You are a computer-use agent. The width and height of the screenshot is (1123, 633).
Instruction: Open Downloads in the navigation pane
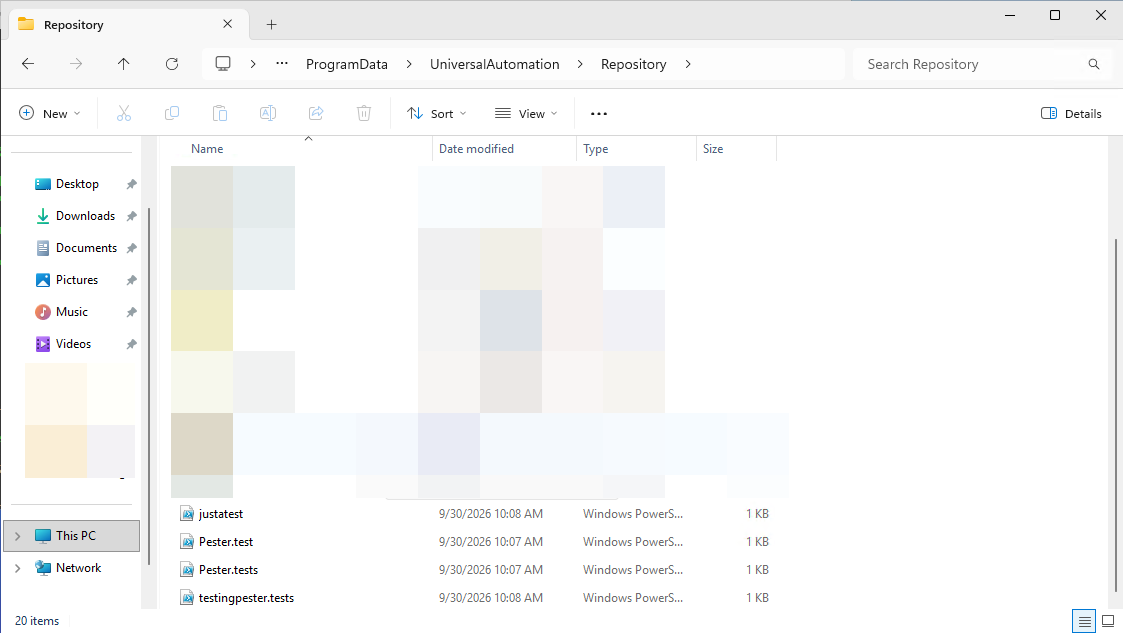point(85,216)
